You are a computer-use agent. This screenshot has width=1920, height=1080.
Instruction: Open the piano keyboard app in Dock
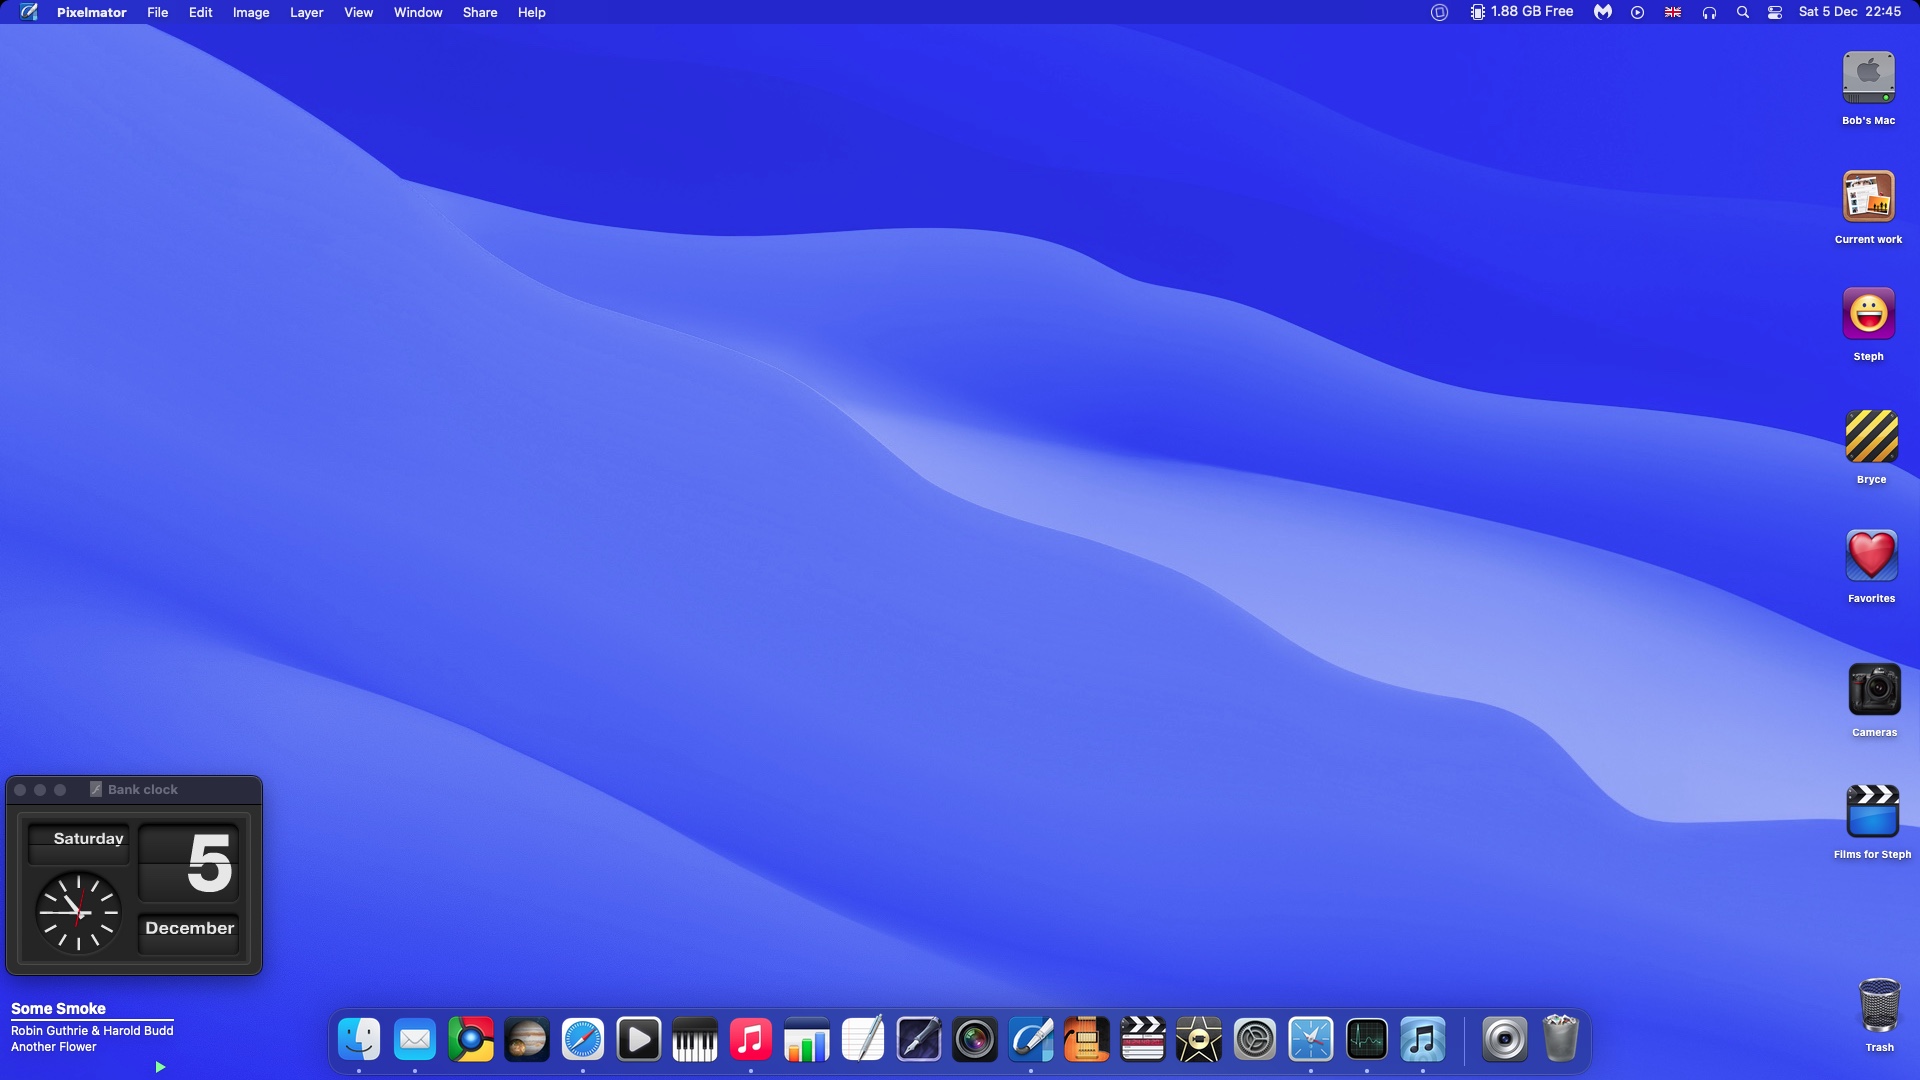(695, 1040)
